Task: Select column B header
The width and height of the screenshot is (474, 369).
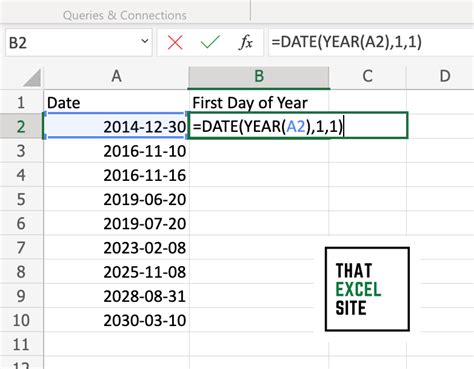Action: (x=259, y=77)
